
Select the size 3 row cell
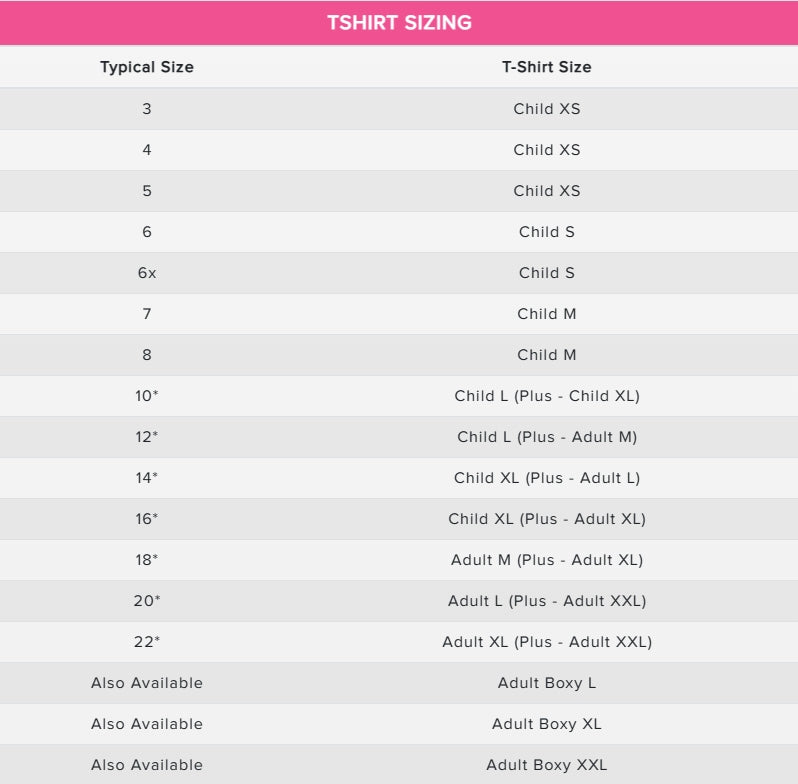point(147,108)
